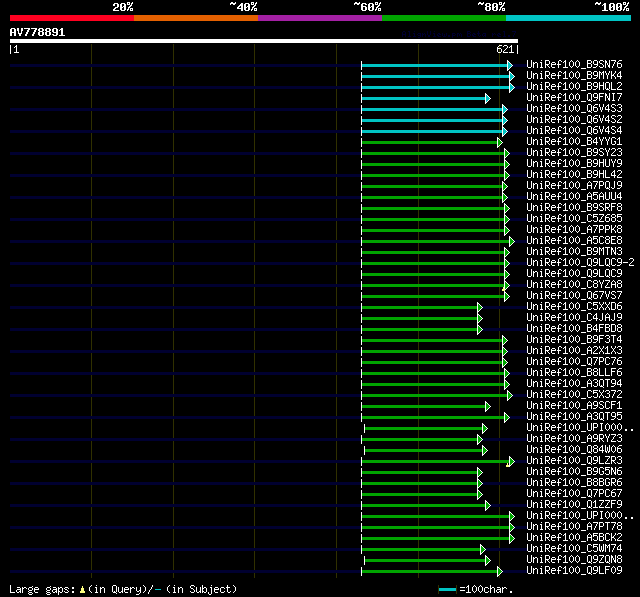Click the green alignment bar of UniRef100_Q9LQC9
This screenshot has width=640, height=597.
436,275
